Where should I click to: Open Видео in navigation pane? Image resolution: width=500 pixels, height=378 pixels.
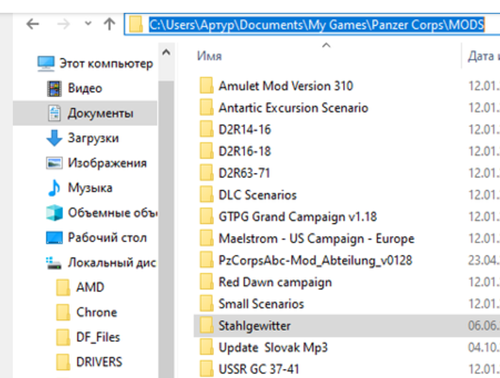pos(85,88)
